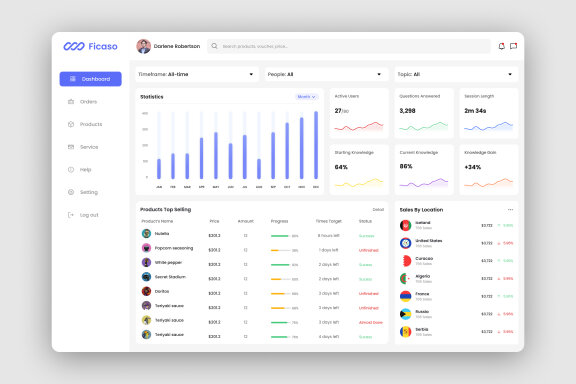Click the Sales By Location heading
The height and width of the screenshot is (384, 576).
tap(421, 210)
